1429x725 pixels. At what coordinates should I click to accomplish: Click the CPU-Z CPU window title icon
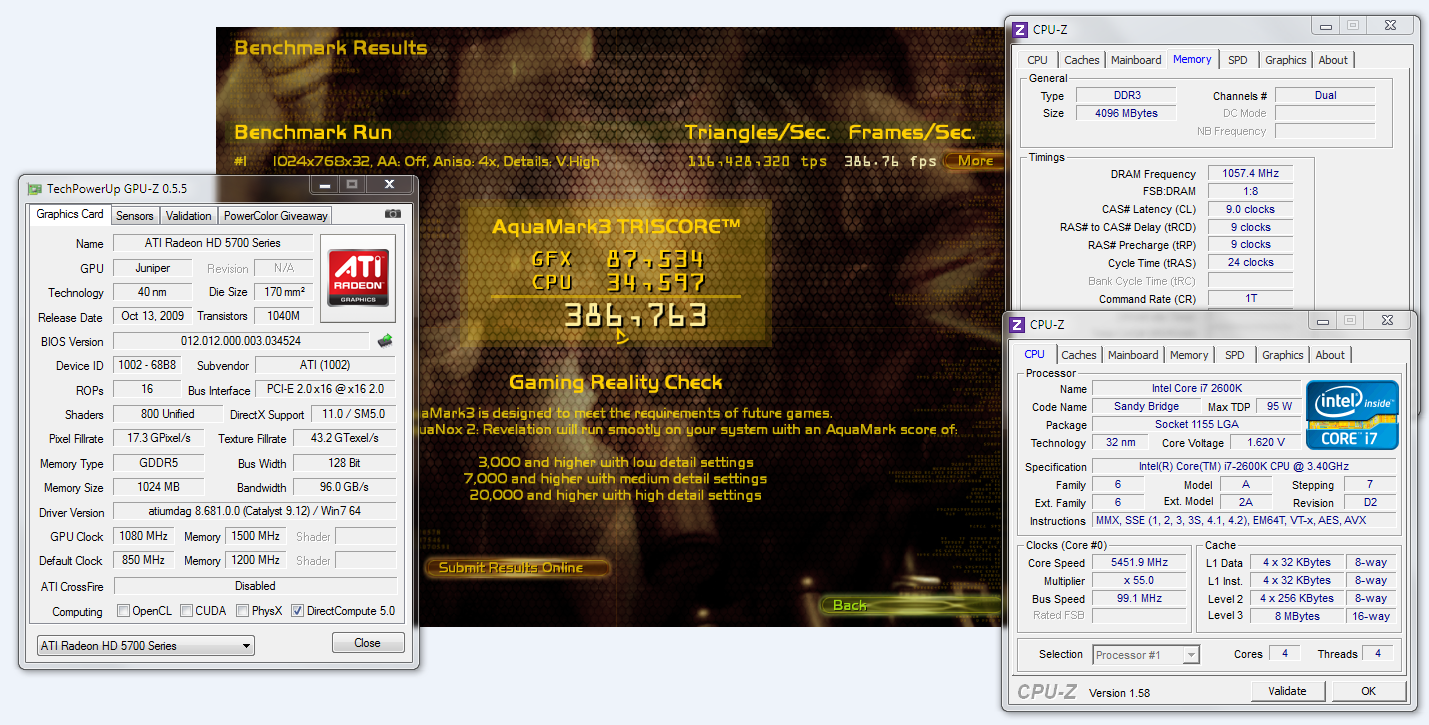[x=1017, y=324]
